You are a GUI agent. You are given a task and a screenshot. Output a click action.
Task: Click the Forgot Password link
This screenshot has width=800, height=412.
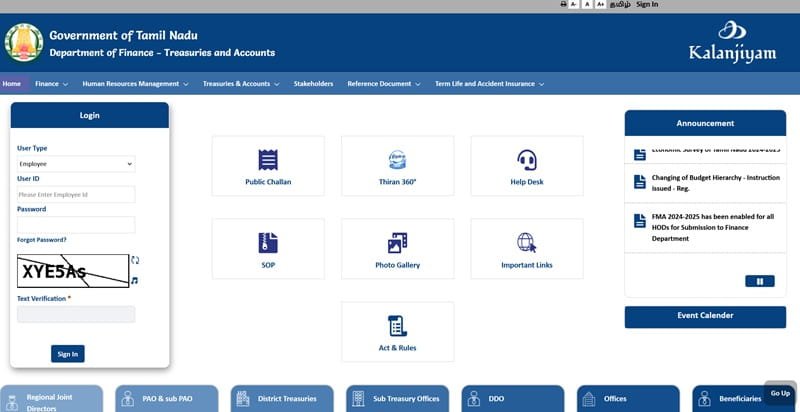pos(42,240)
